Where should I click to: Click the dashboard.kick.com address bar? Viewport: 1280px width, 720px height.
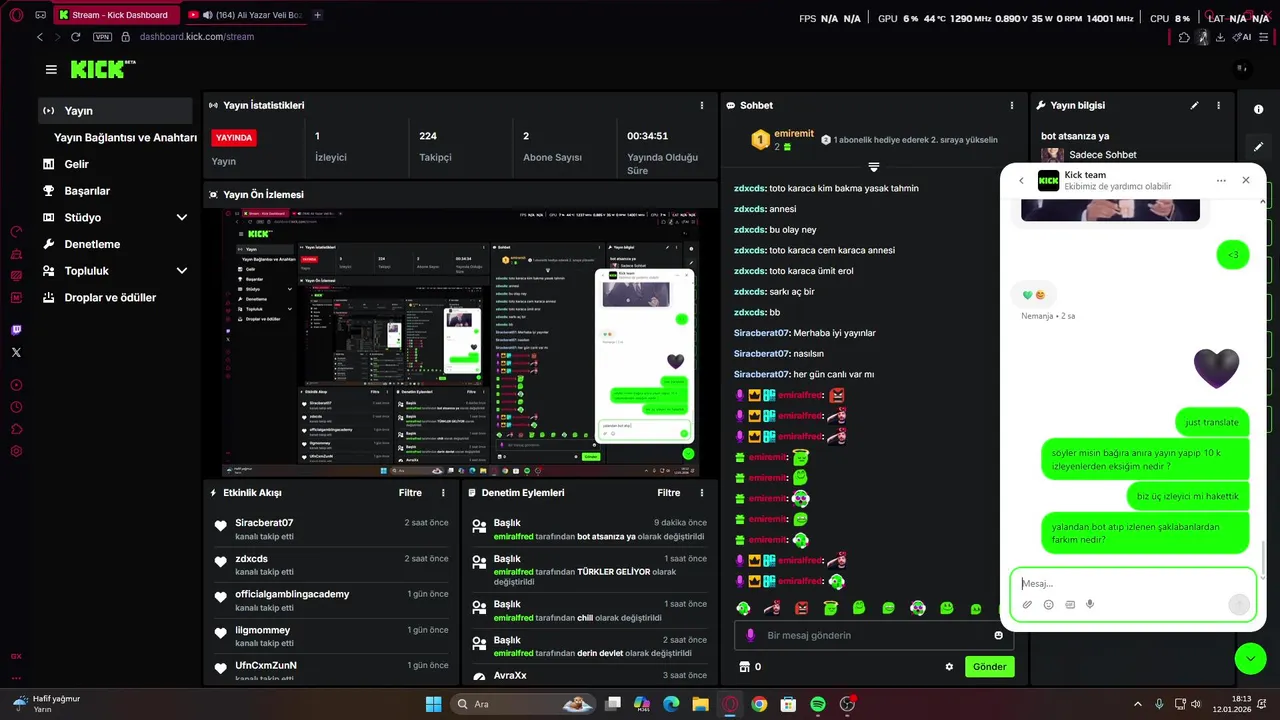point(197,37)
